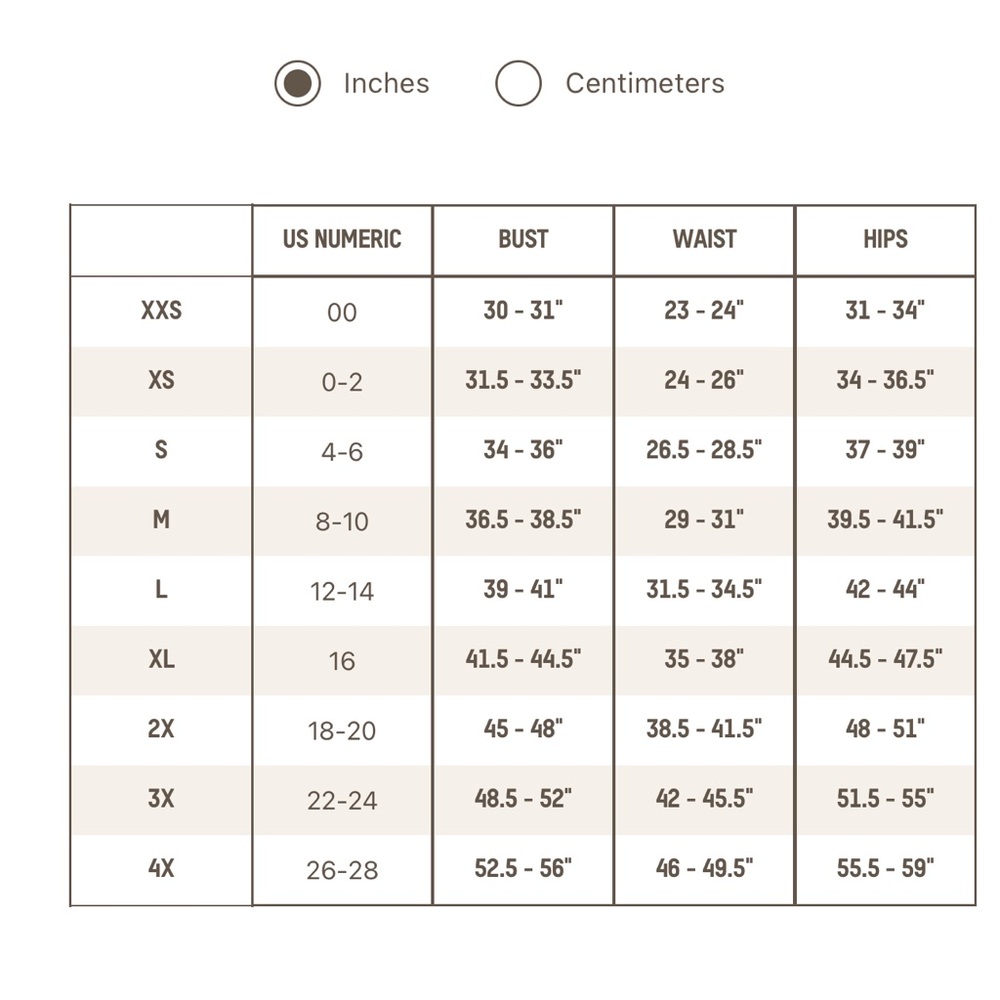Image resolution: width=1000 pixels, height=1000 pixels.
Task: Click the US numeric 12-14 cell
Action: (x=342, y=591)
